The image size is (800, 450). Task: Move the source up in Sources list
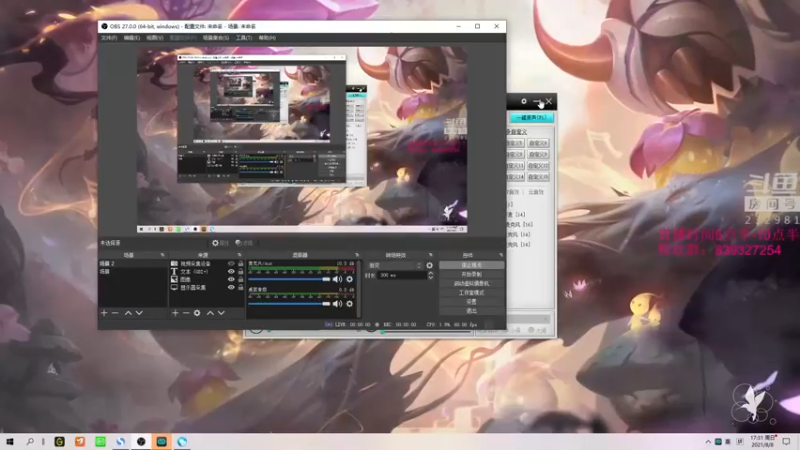click(210, 313)
